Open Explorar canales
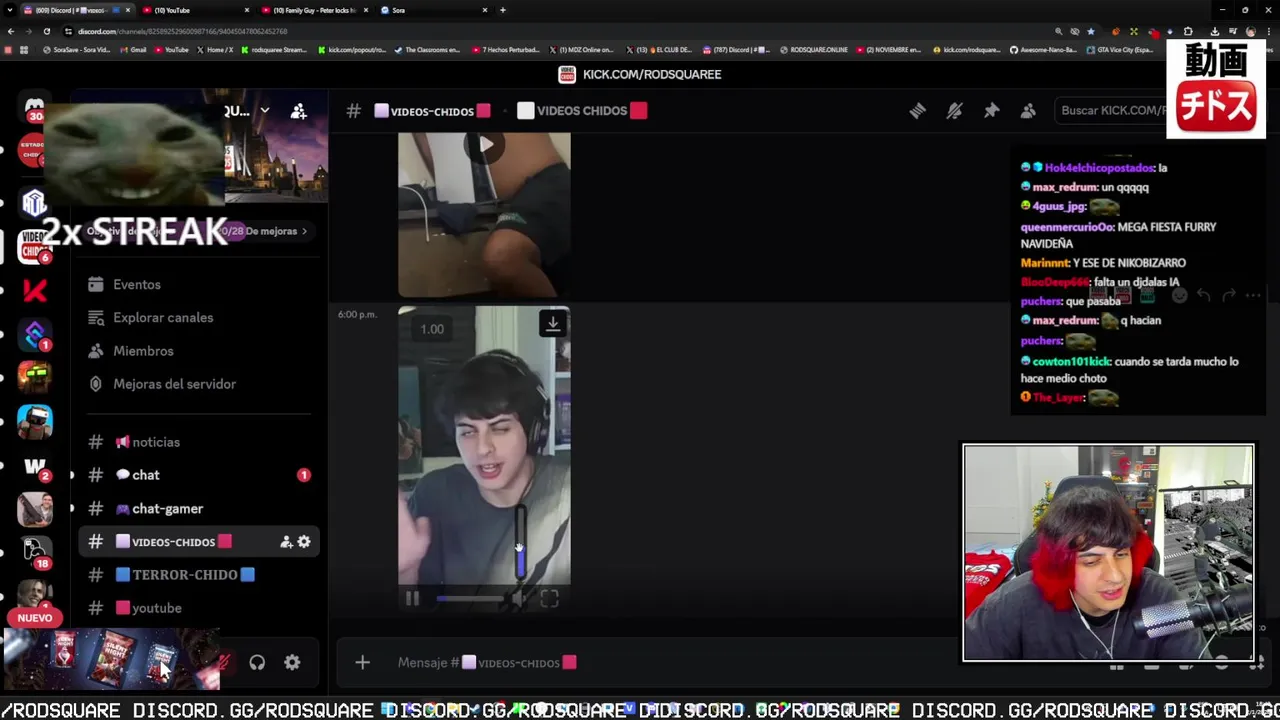 point(198,317)
